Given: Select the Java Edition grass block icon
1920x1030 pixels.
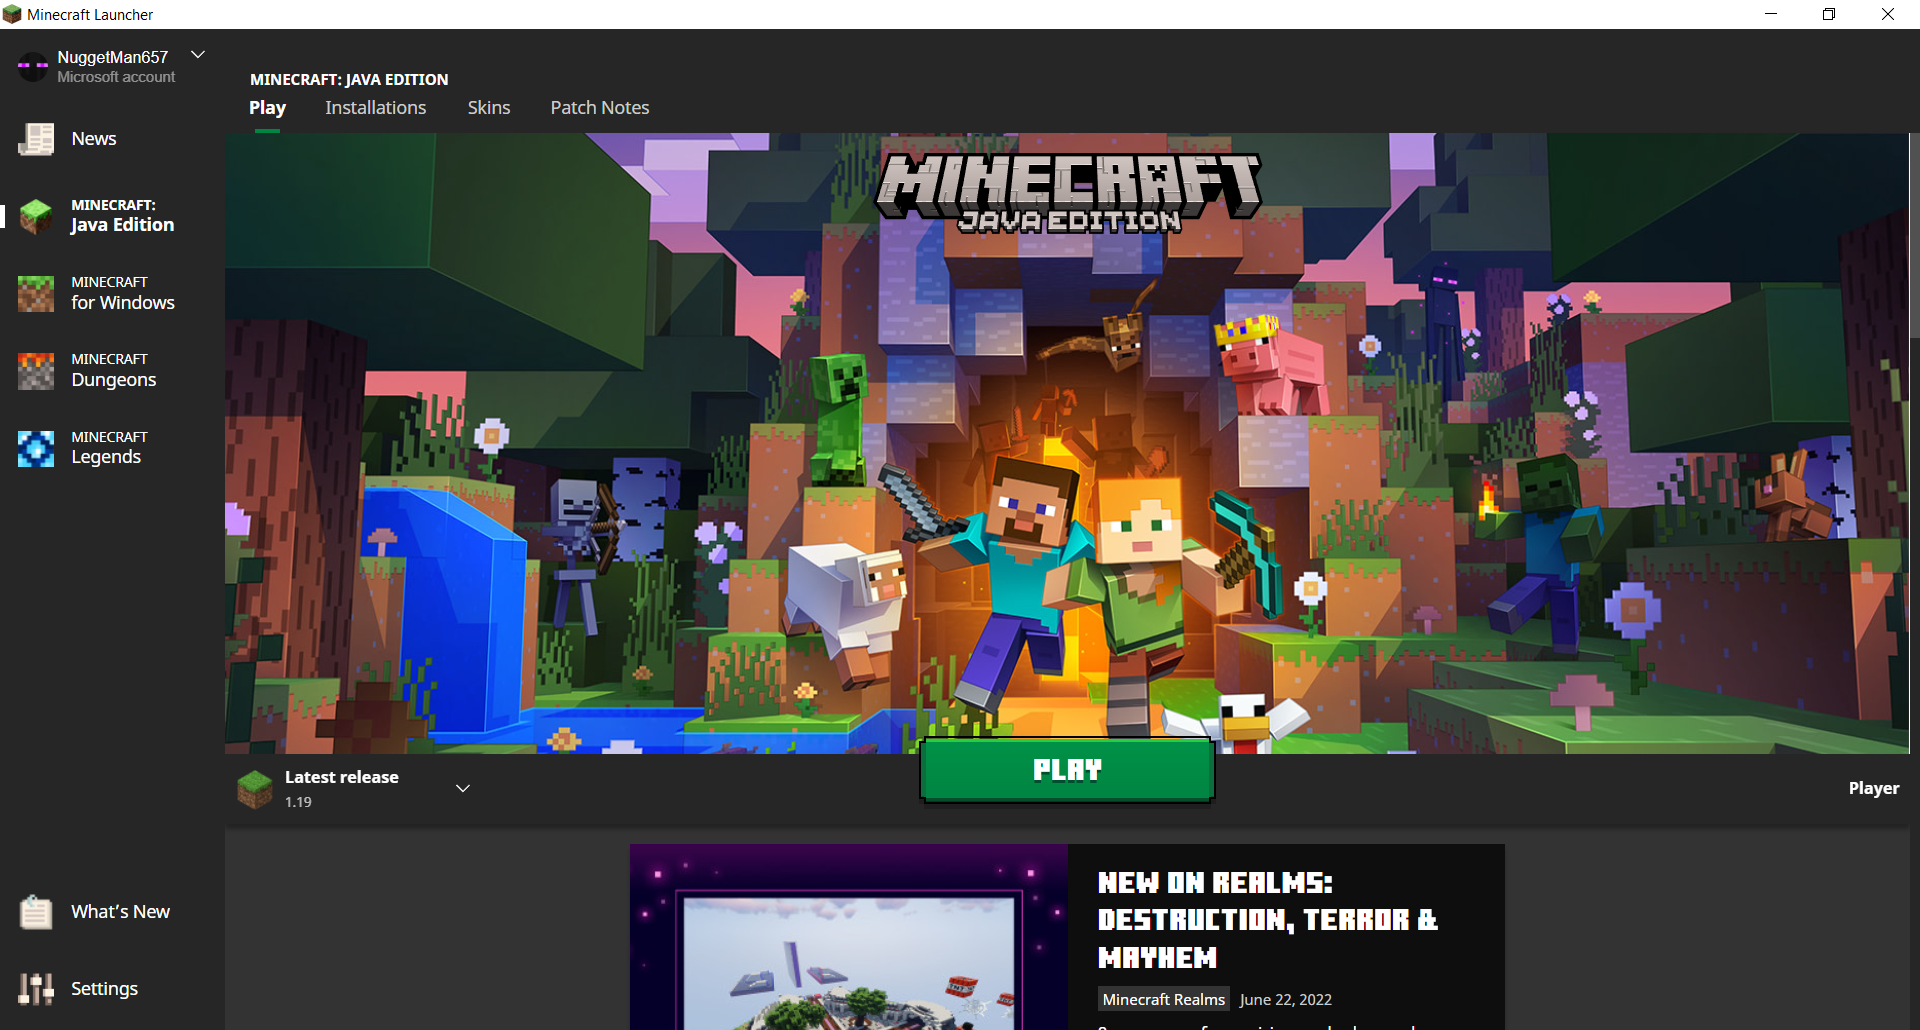Looking at the screenshot, I should 36,216.
